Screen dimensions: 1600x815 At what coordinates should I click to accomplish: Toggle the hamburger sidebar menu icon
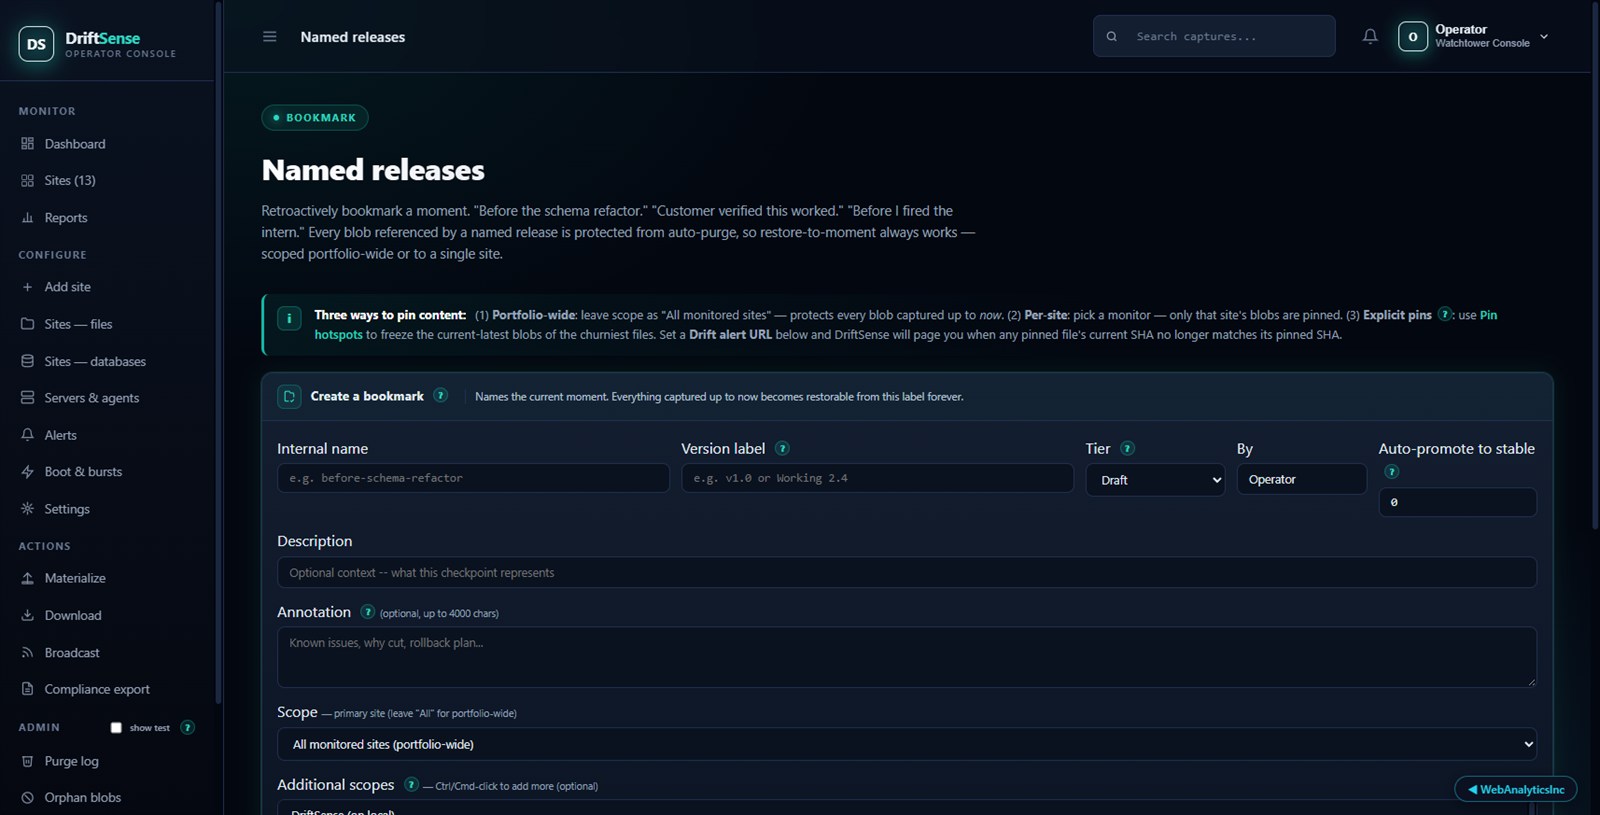[x=269, y=37]
